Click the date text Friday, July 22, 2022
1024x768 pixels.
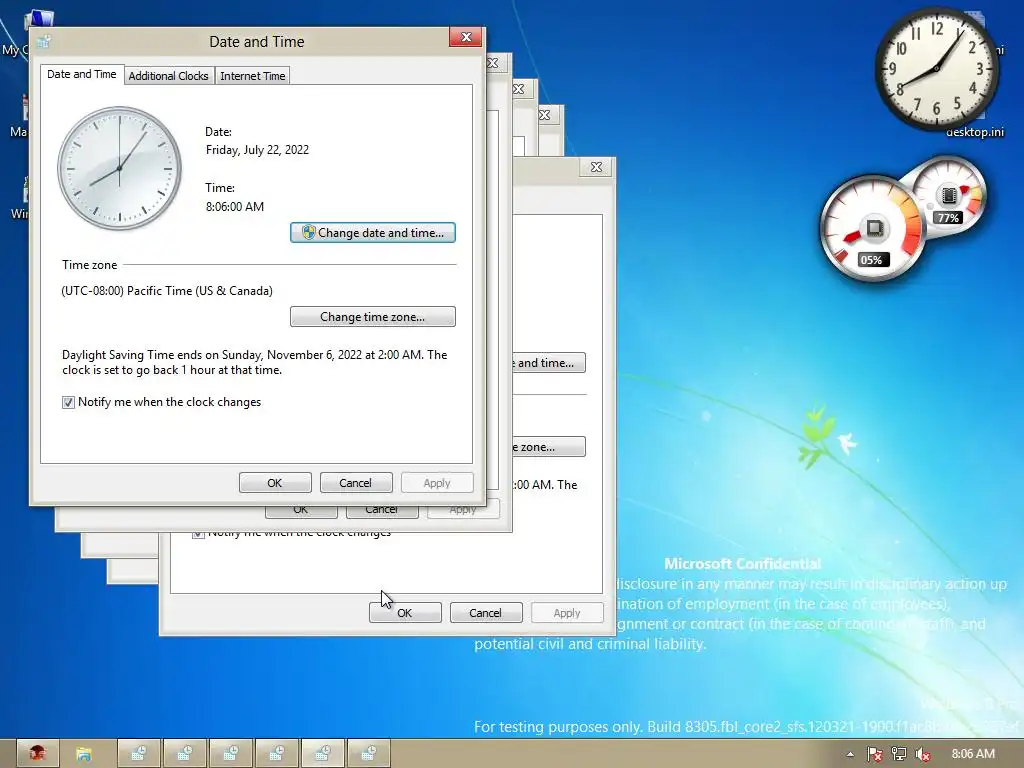[x=257, y=150]
